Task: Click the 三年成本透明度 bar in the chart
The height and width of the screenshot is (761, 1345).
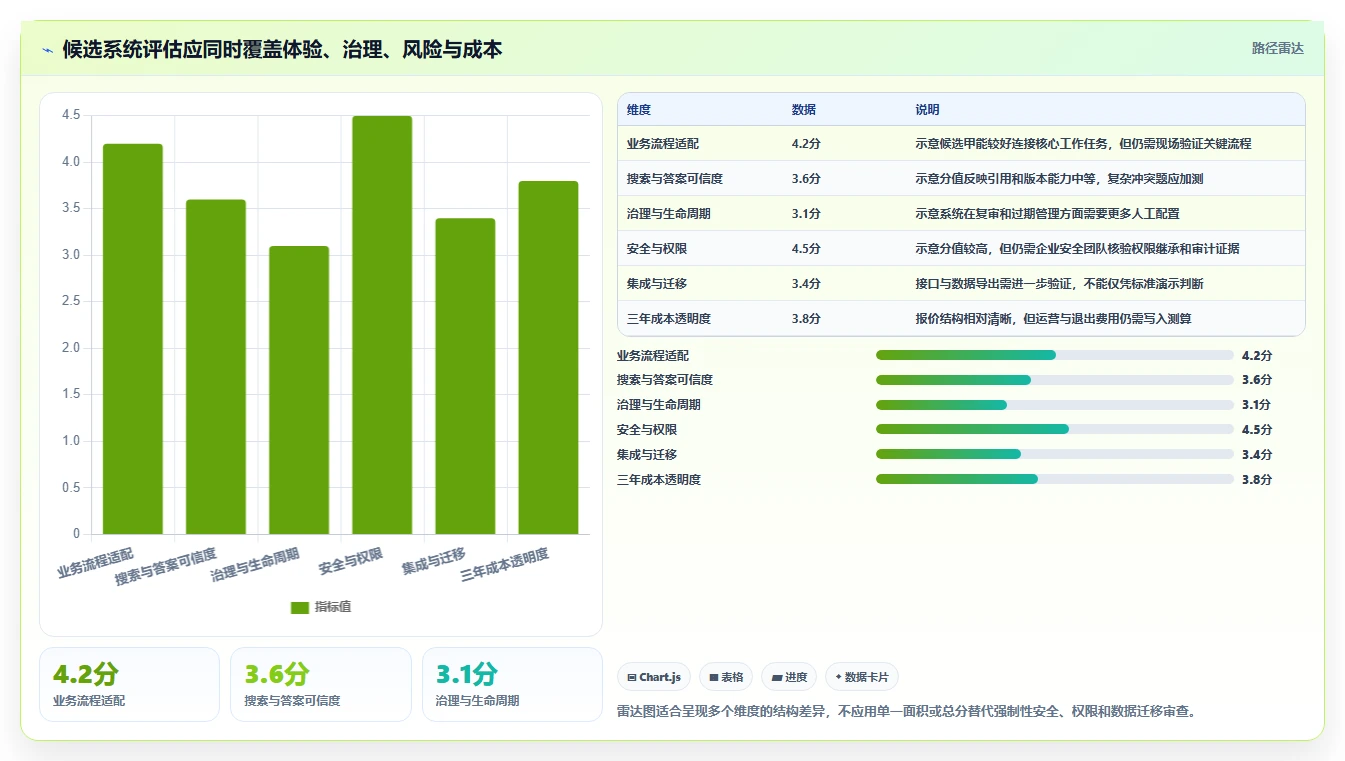Action: pyautogui.click(x=548, y=358)
